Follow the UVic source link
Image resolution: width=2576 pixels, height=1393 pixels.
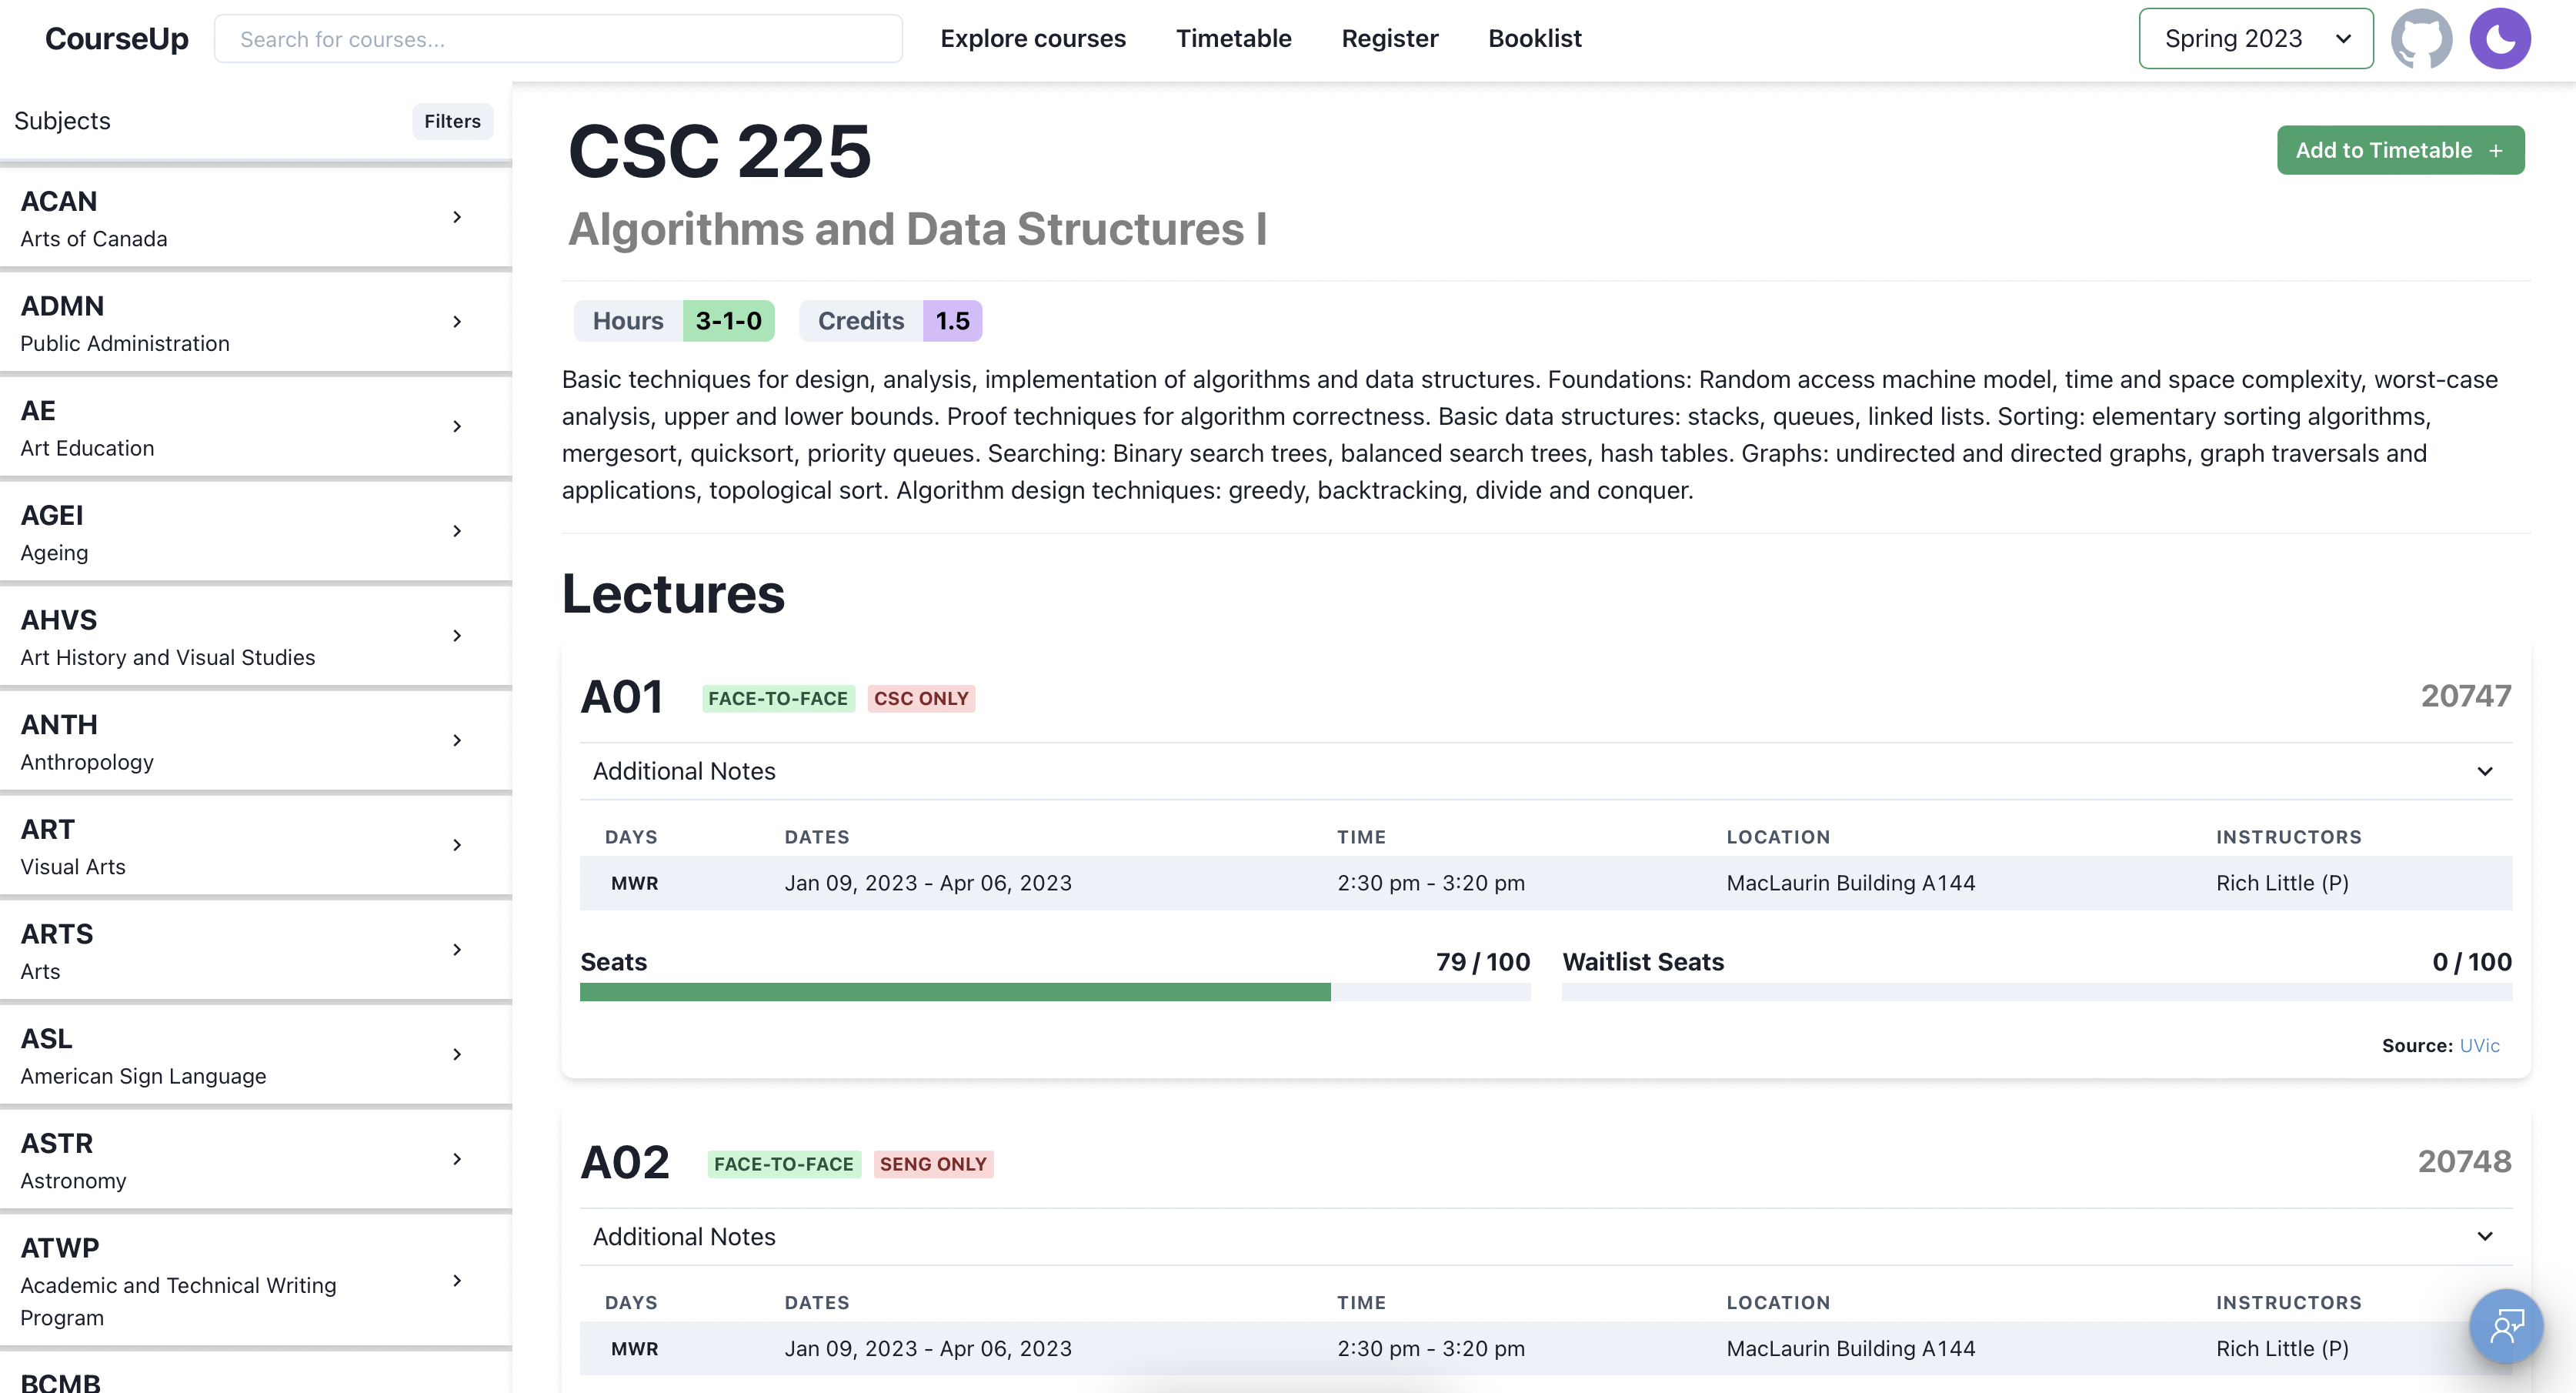click(2479, 1045)
